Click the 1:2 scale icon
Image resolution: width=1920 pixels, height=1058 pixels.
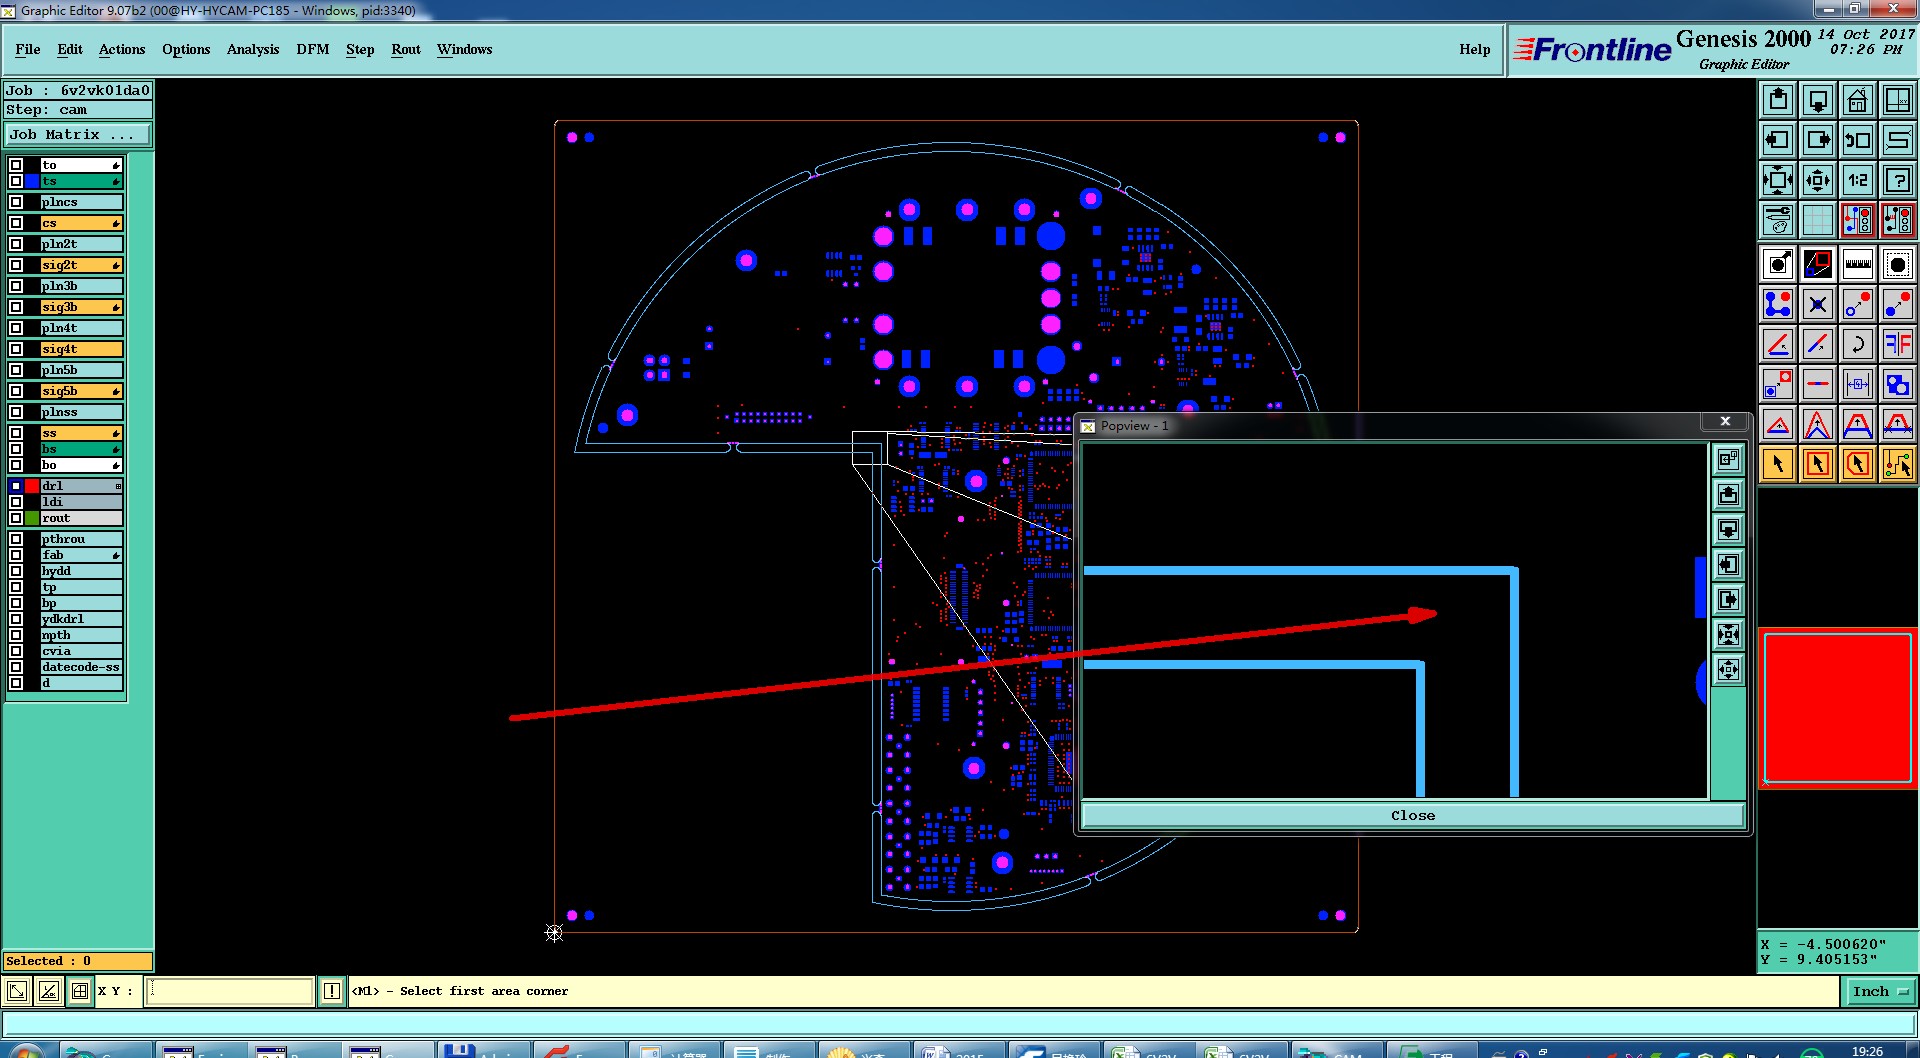pyautogui.click(x=1858, y=180)
